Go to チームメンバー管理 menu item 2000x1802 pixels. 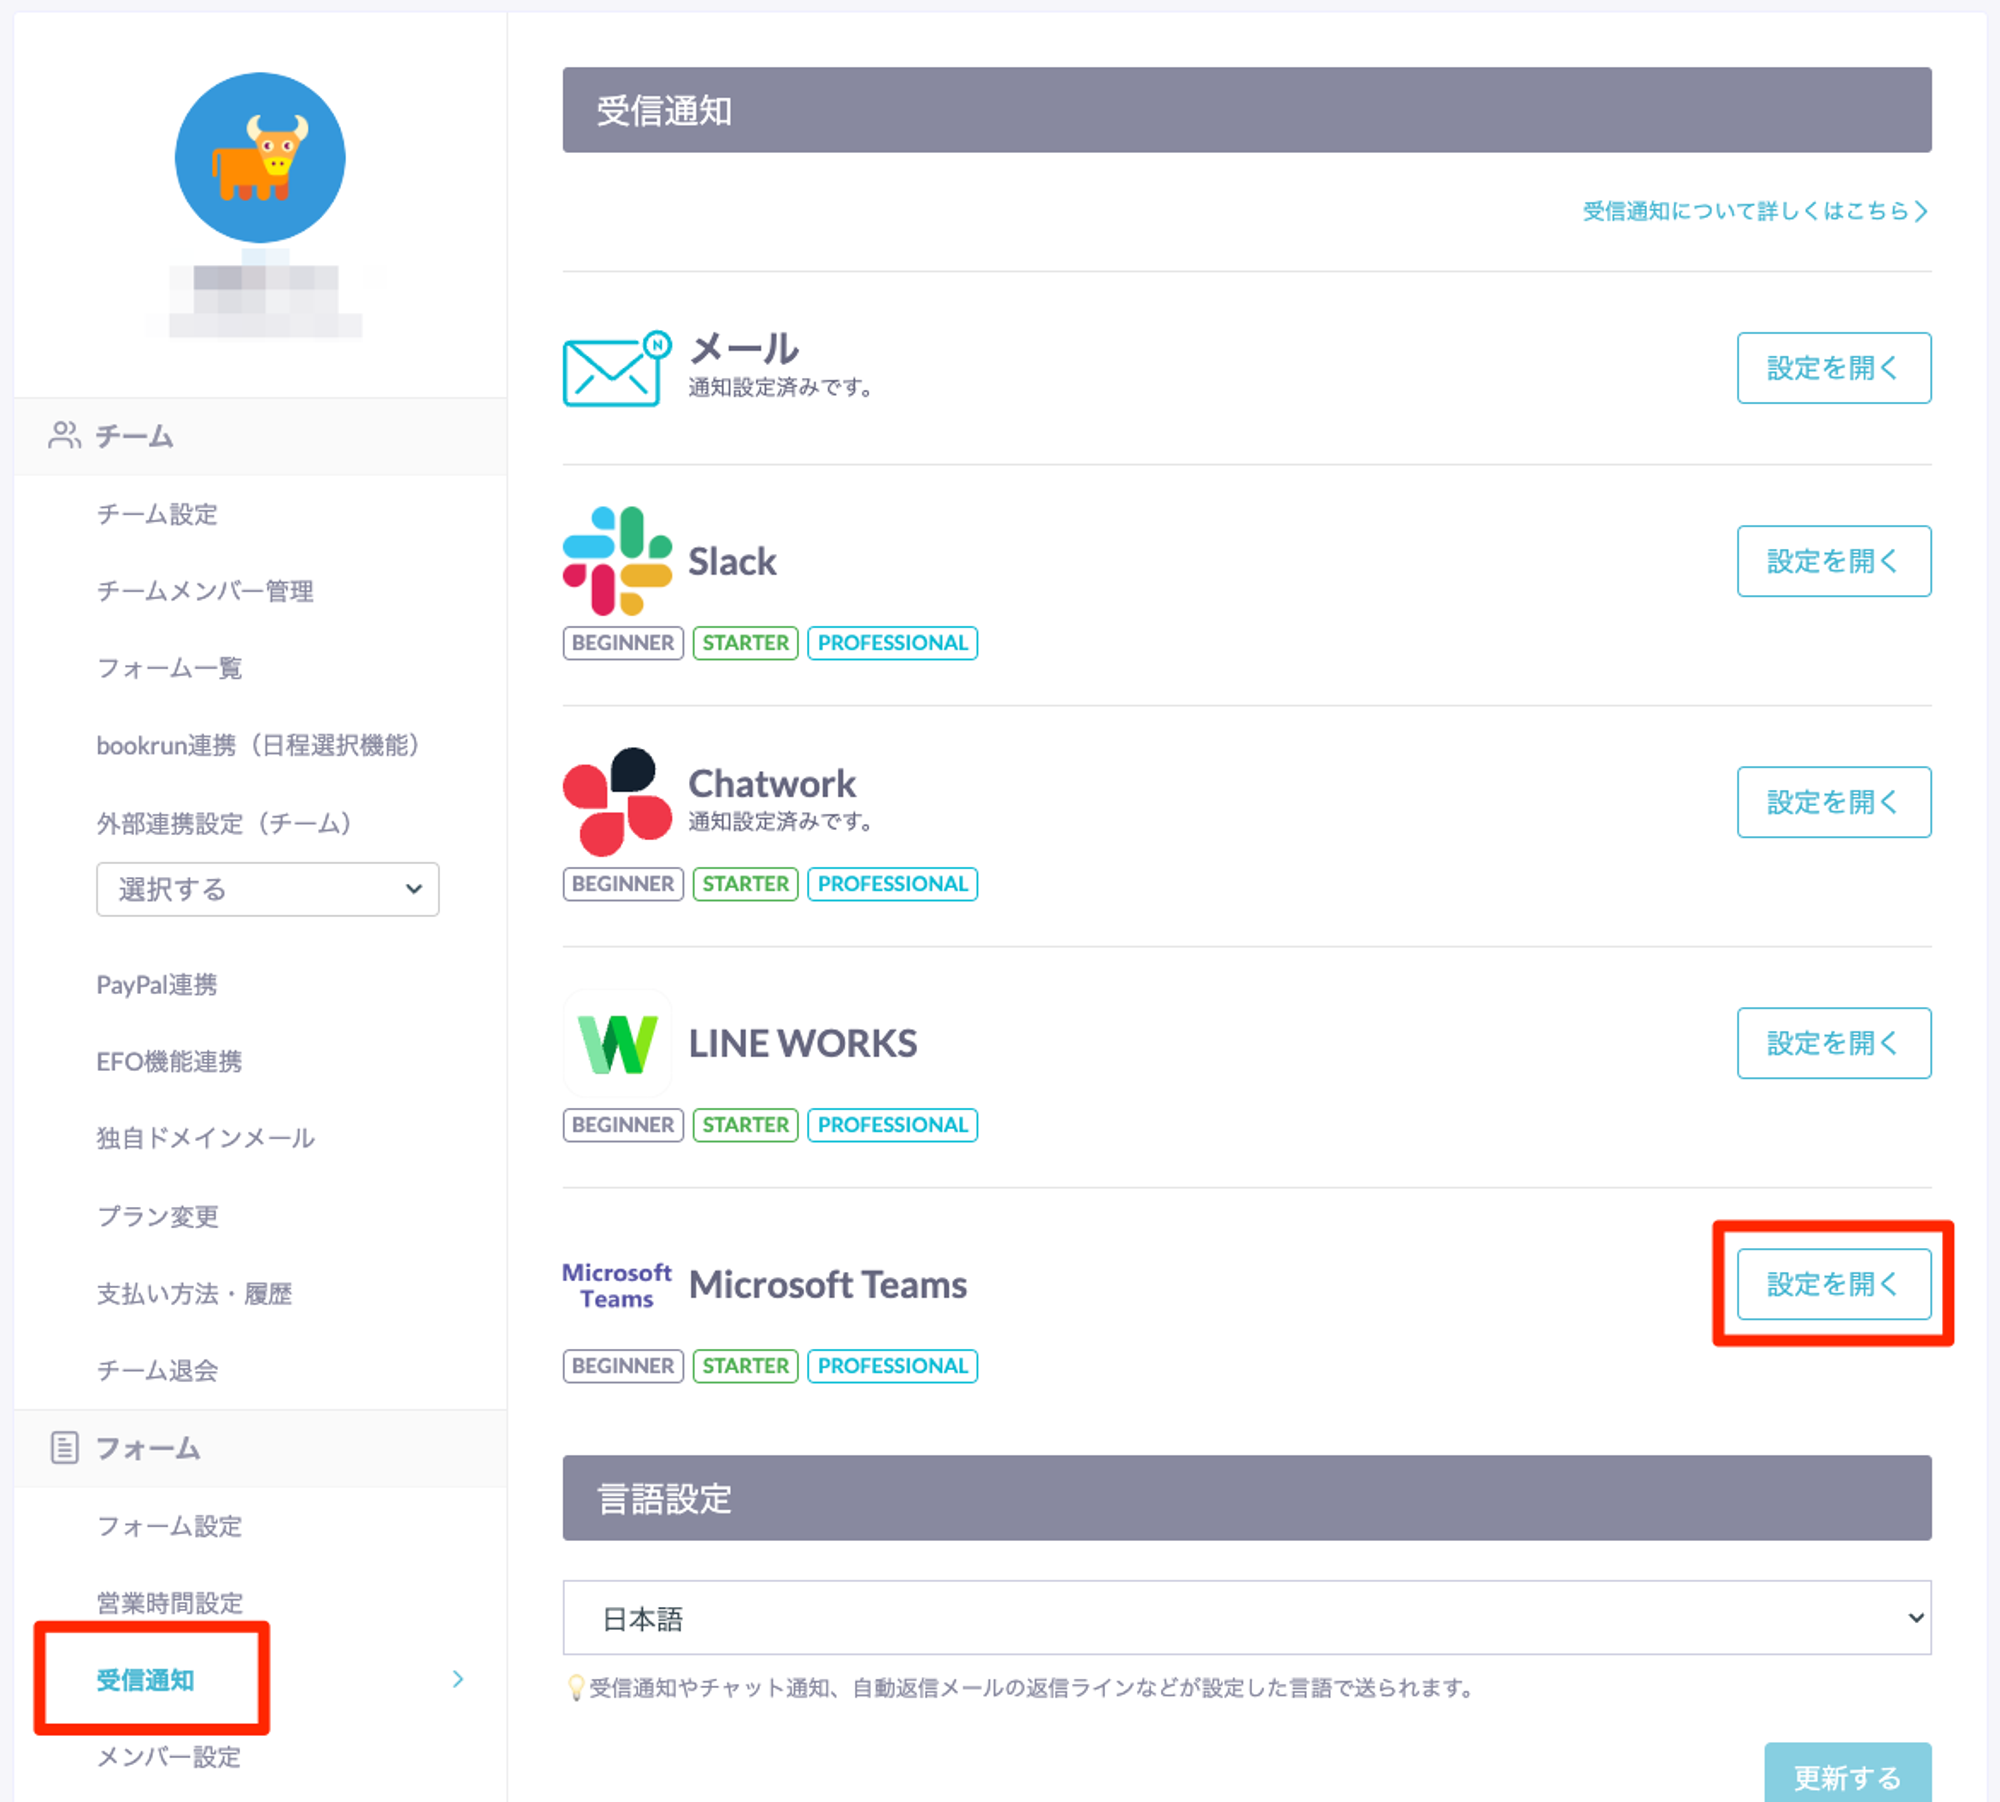point(205,591)
